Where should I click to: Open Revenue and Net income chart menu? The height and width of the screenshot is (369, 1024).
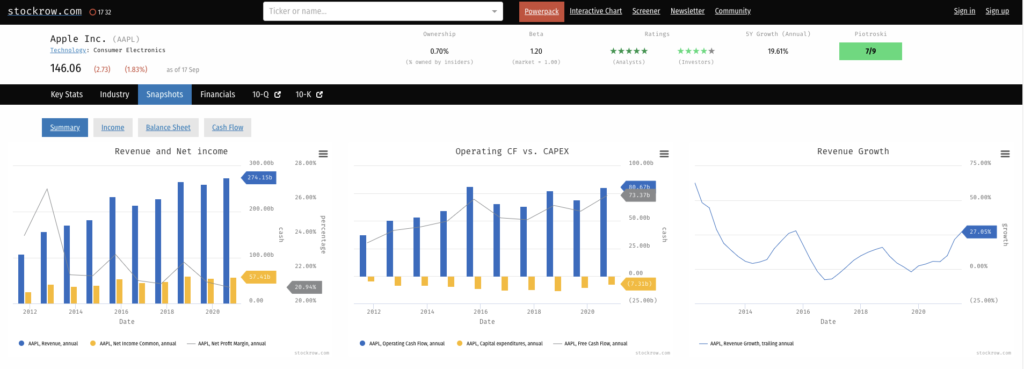pyautogui.click(x=323, y=153)
